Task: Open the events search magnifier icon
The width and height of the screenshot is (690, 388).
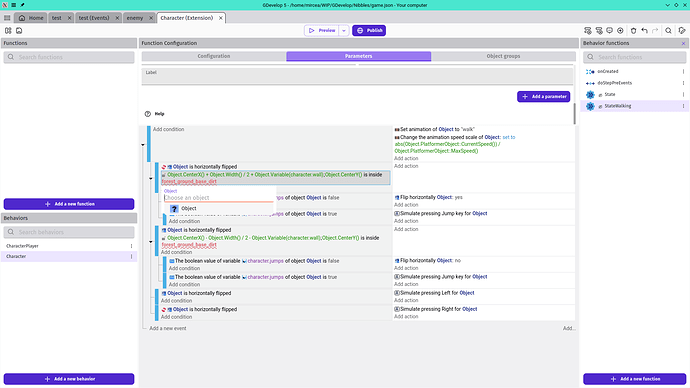Action: click(x=668, y=30)
